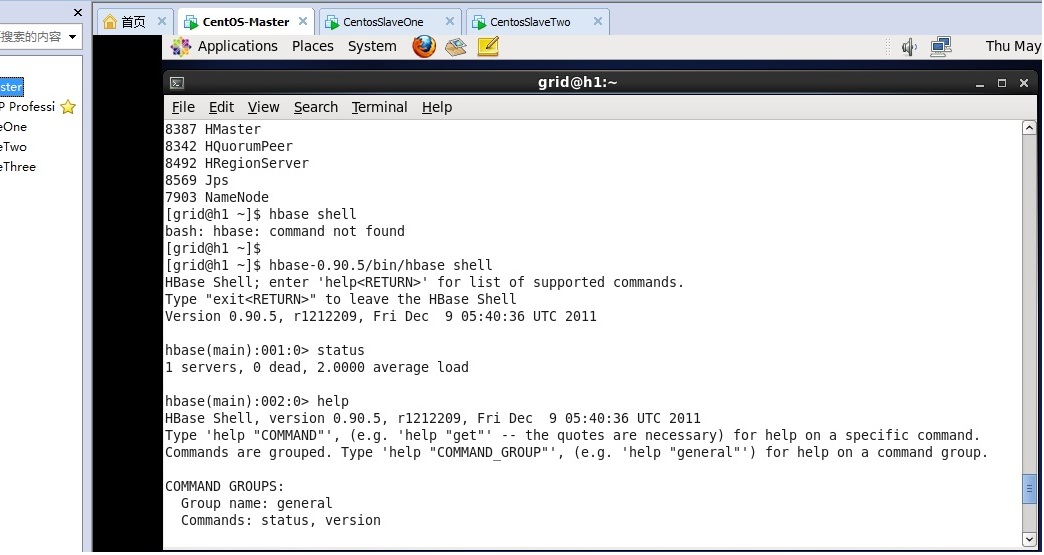Click the volume speaker icon in panel
This screenshot has height=555, width=1044.
coord(909,47)
